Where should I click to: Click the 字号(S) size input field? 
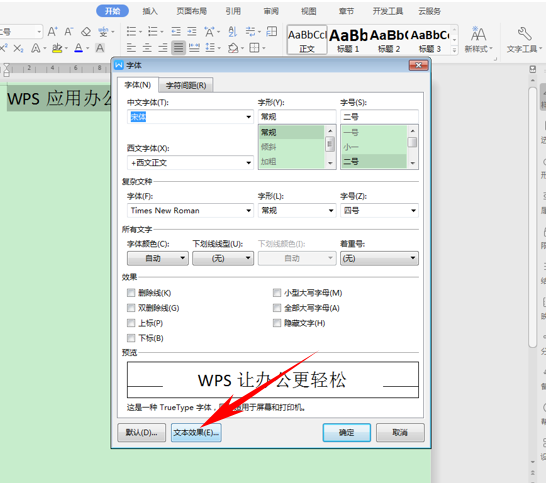pyautogui.click(x=379, y=117)
